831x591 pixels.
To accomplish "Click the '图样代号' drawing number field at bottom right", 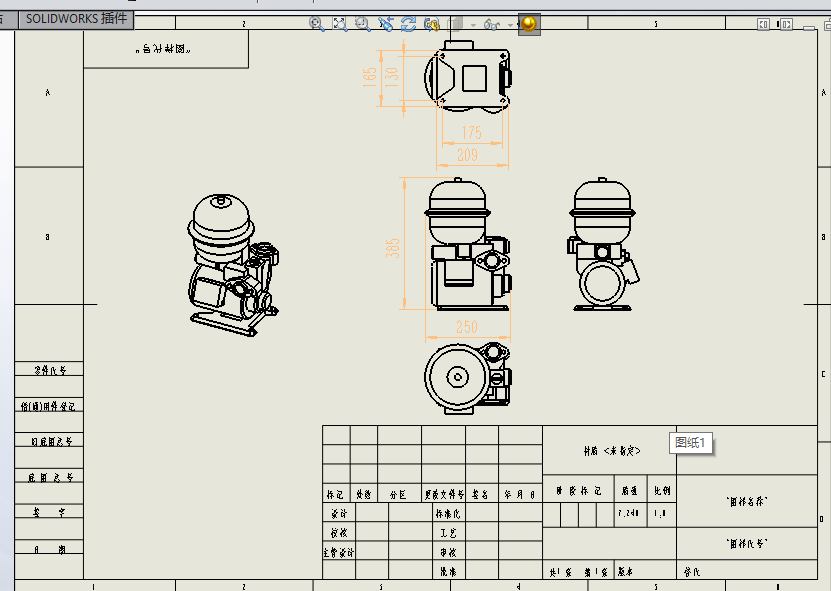I will (747, 544).
